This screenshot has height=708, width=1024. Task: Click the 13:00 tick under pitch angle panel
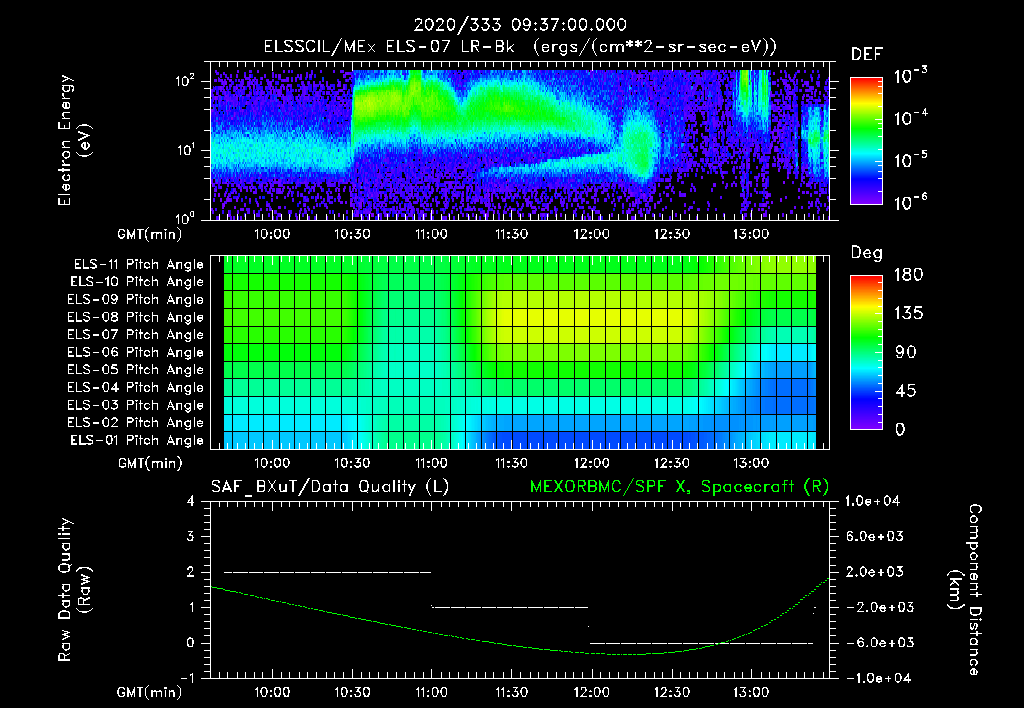pos(751,464)
